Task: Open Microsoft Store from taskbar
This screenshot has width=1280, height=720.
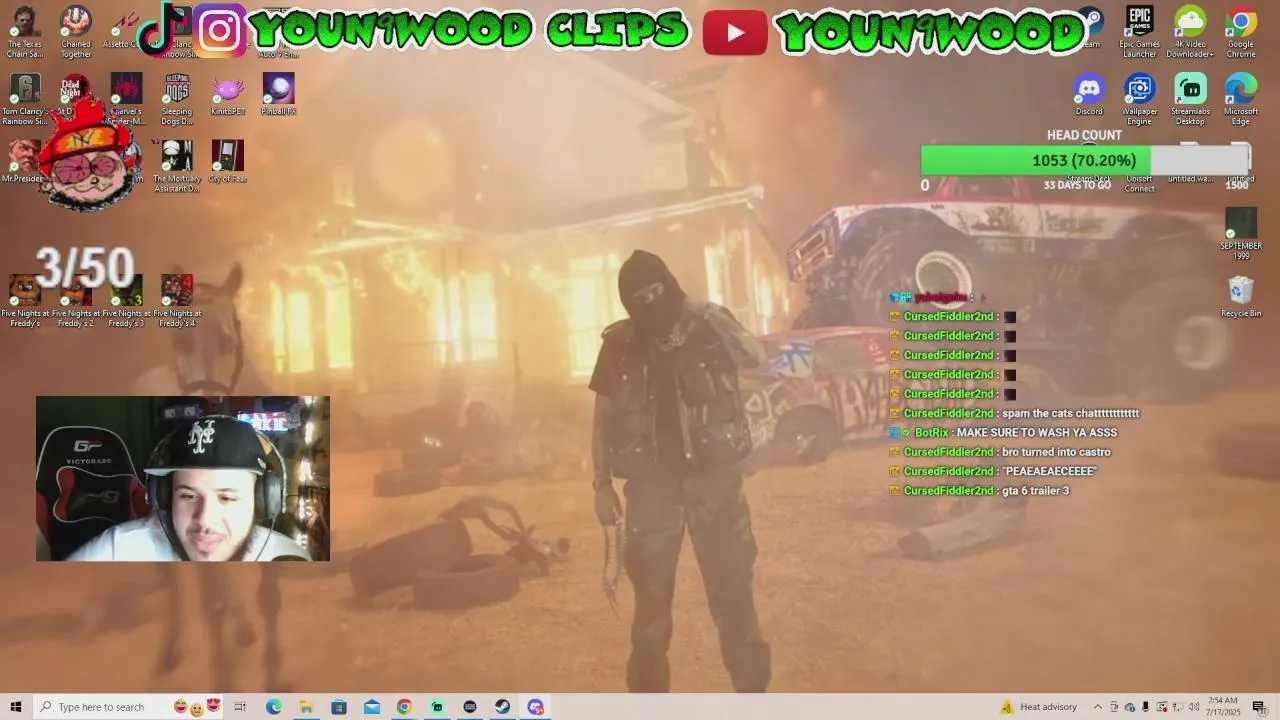Action: [339, 707]
